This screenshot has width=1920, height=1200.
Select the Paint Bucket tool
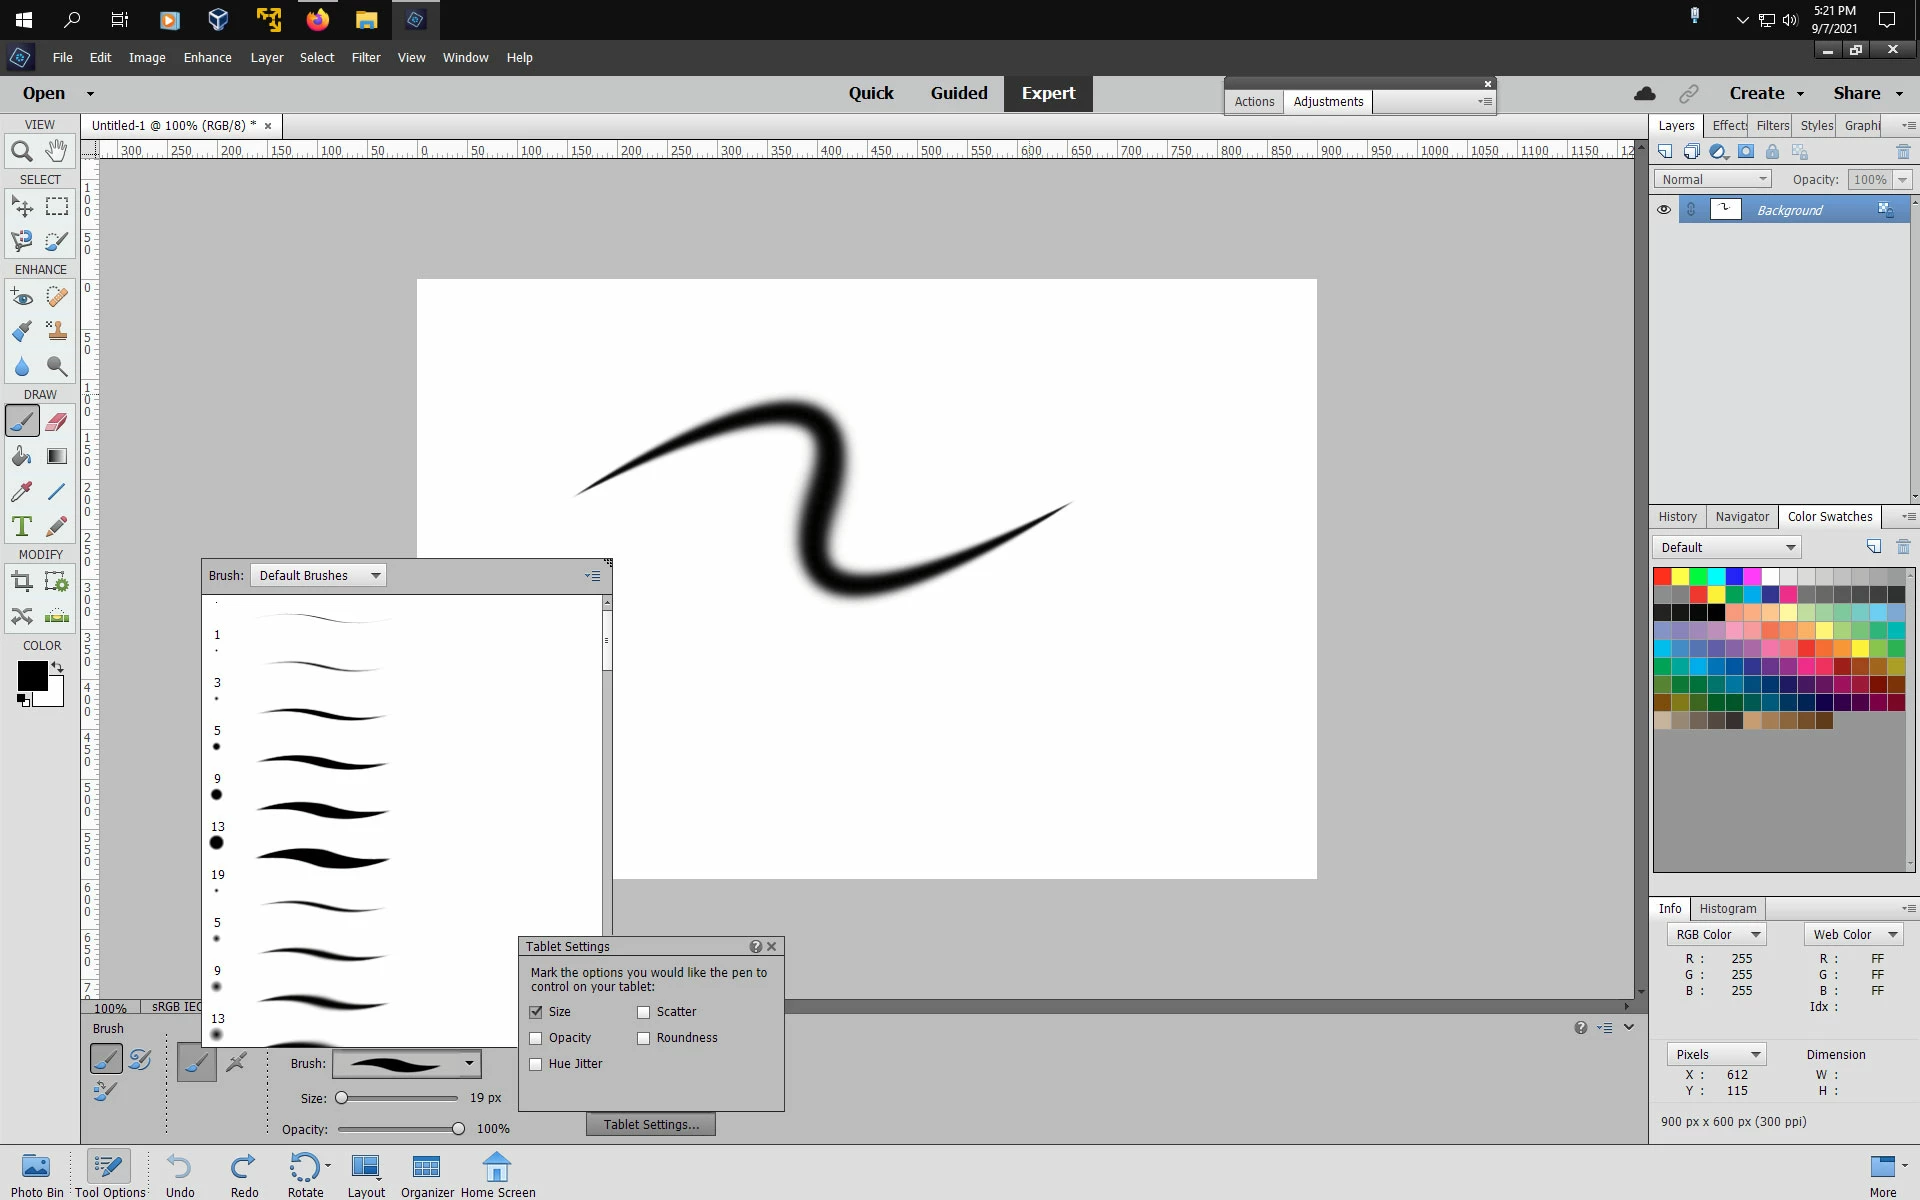(22, 457)
